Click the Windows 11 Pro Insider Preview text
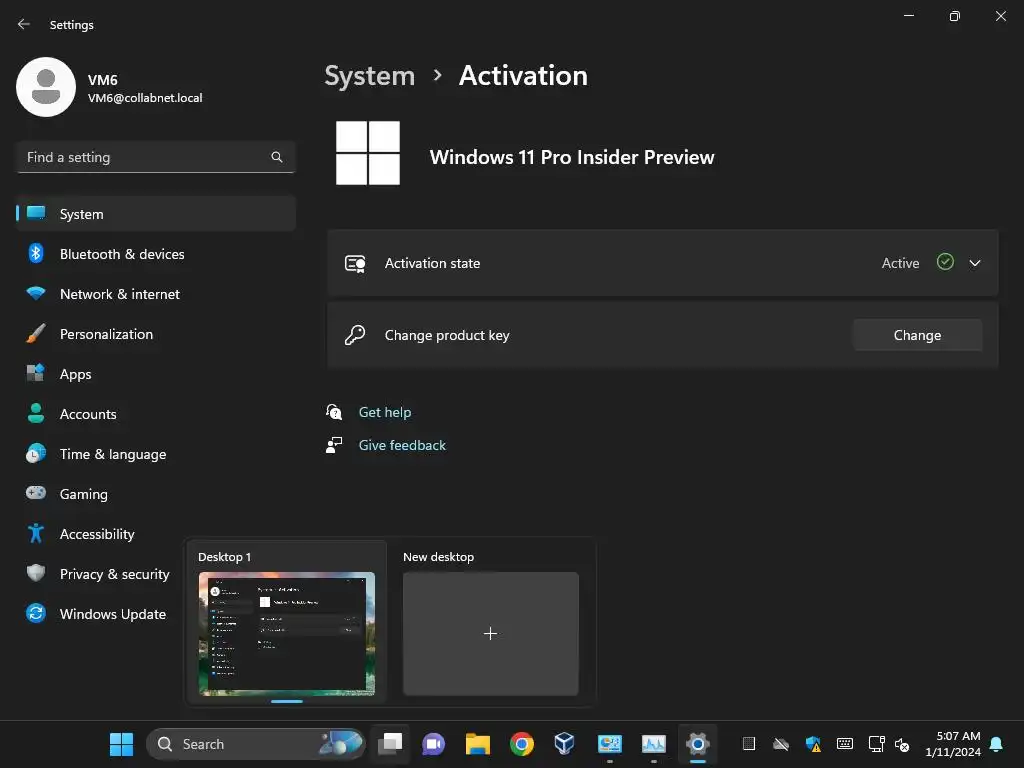The height and width of the screenshot is (768, 1024). (572, 157)
